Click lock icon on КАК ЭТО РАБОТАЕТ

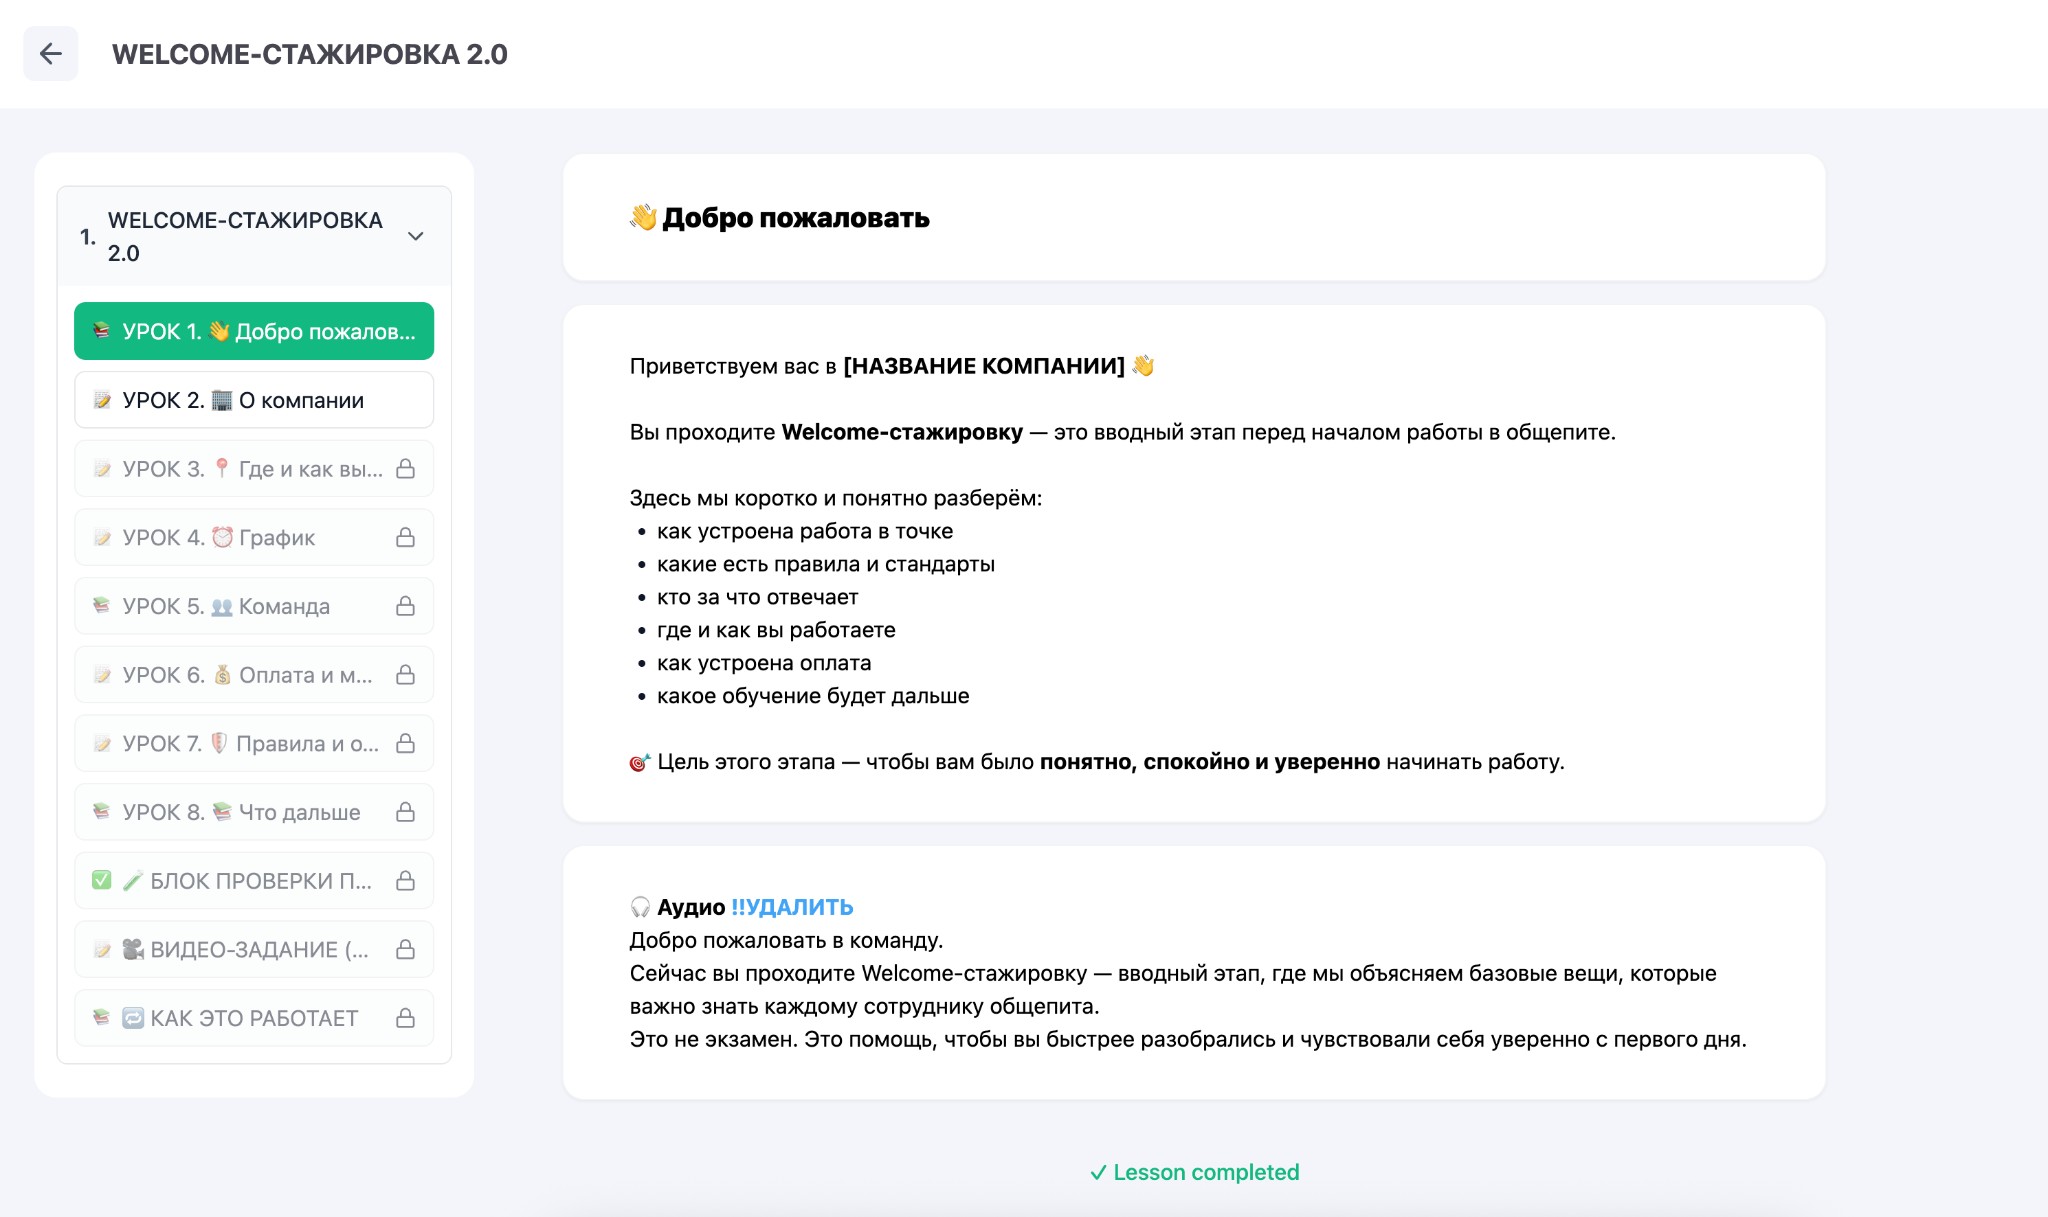click(405, 1018)
